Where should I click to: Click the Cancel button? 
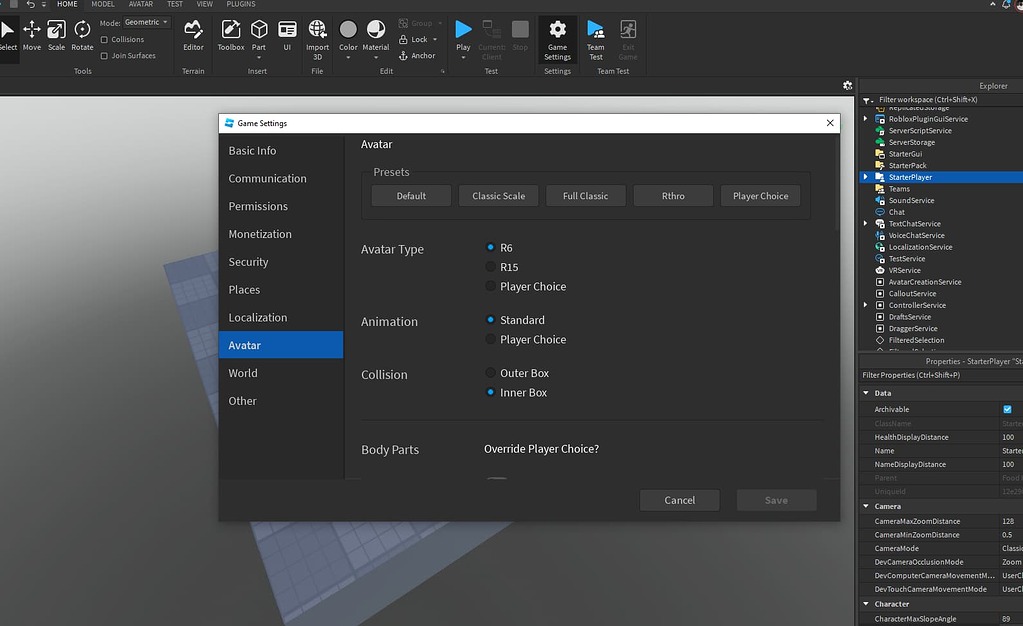[x=679, y=500]
